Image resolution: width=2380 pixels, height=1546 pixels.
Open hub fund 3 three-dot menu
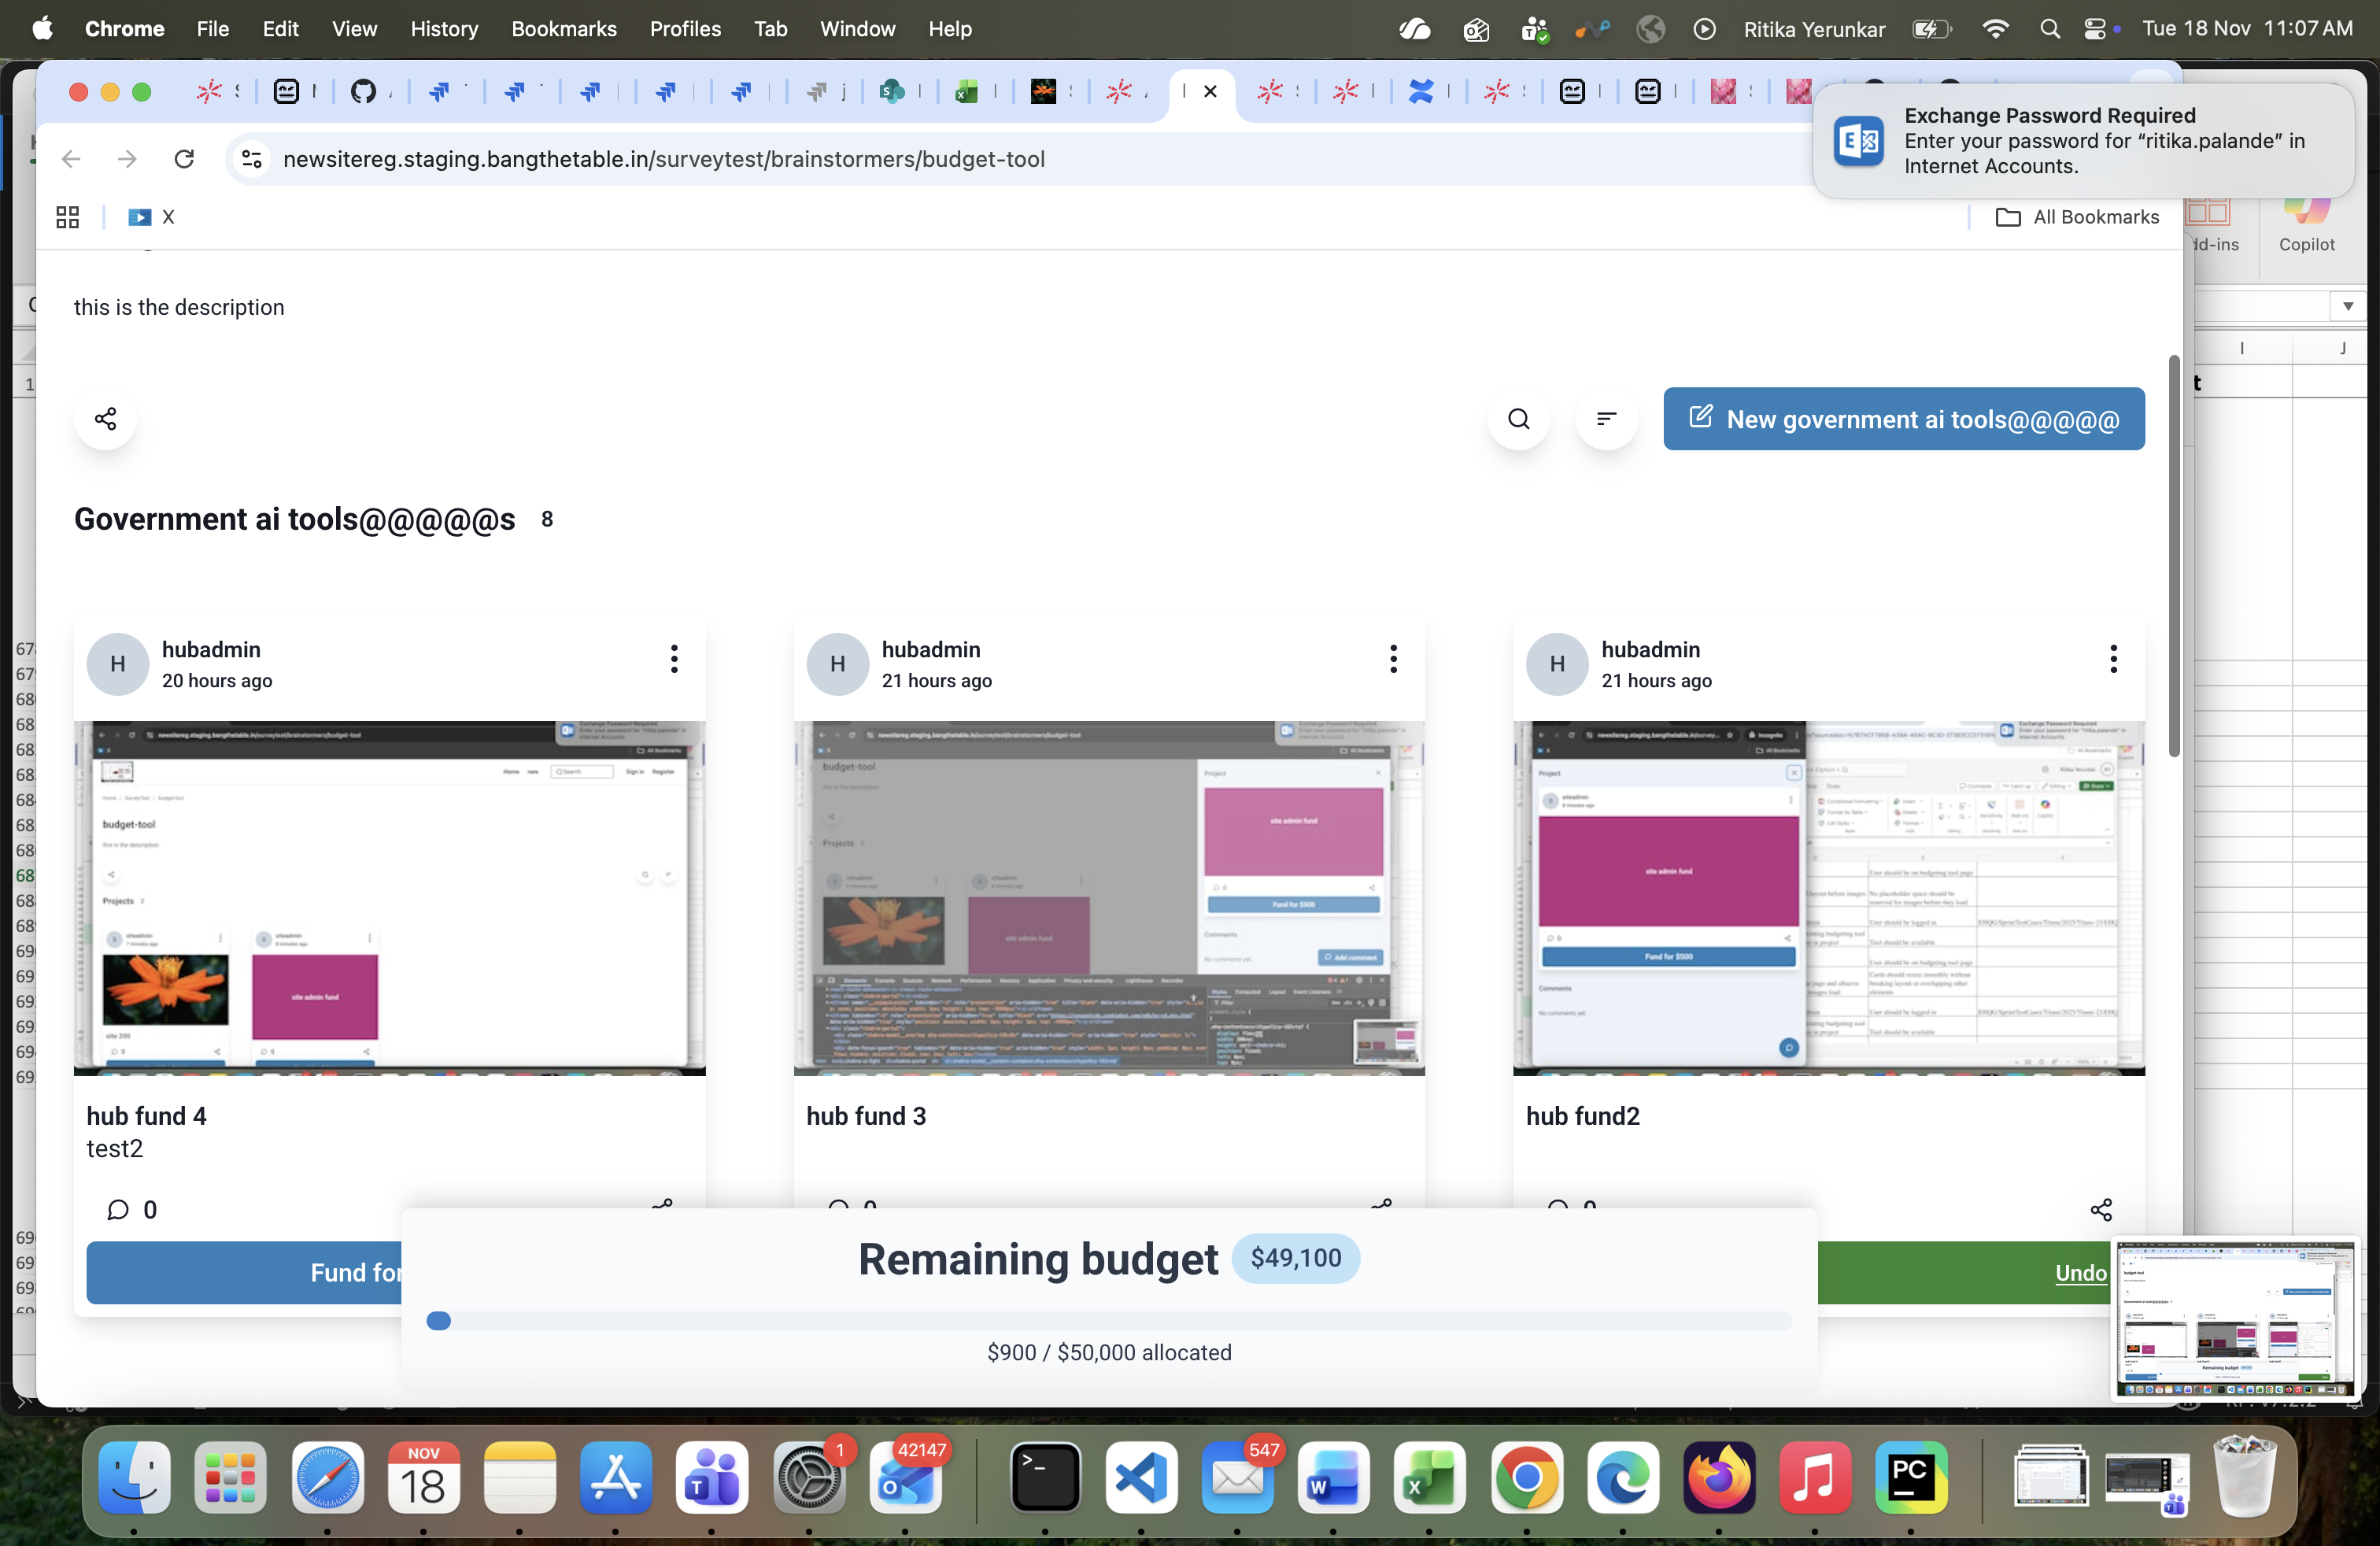coord(1393,659)
